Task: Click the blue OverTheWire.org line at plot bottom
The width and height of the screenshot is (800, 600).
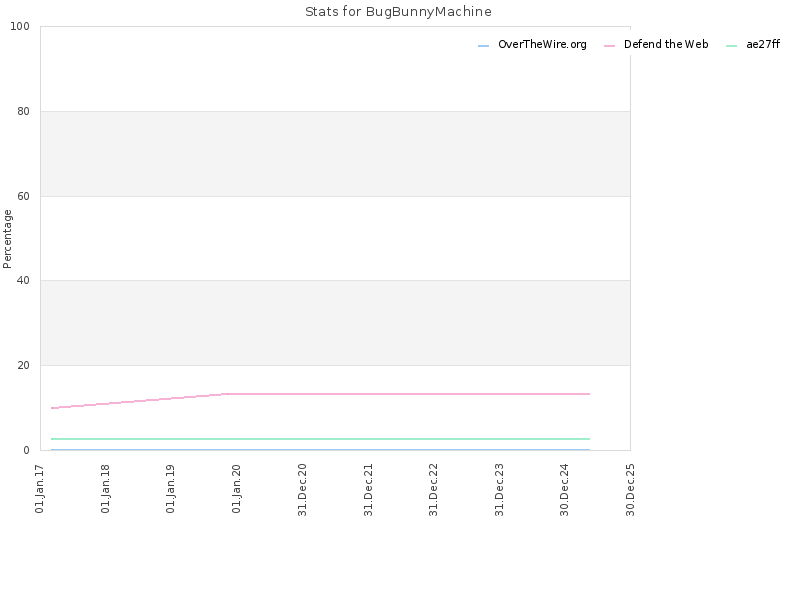Action: [320, 449]
